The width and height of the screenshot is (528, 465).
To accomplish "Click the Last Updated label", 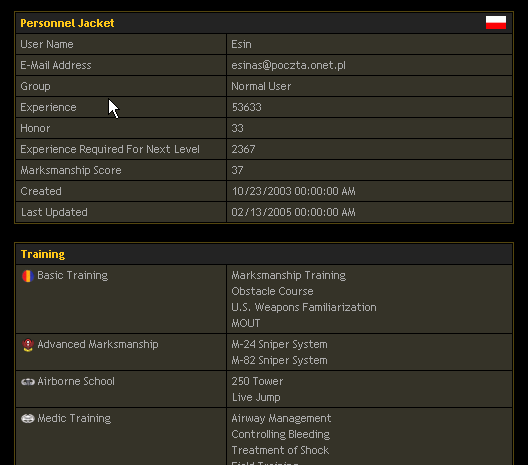I will point(54,212).
